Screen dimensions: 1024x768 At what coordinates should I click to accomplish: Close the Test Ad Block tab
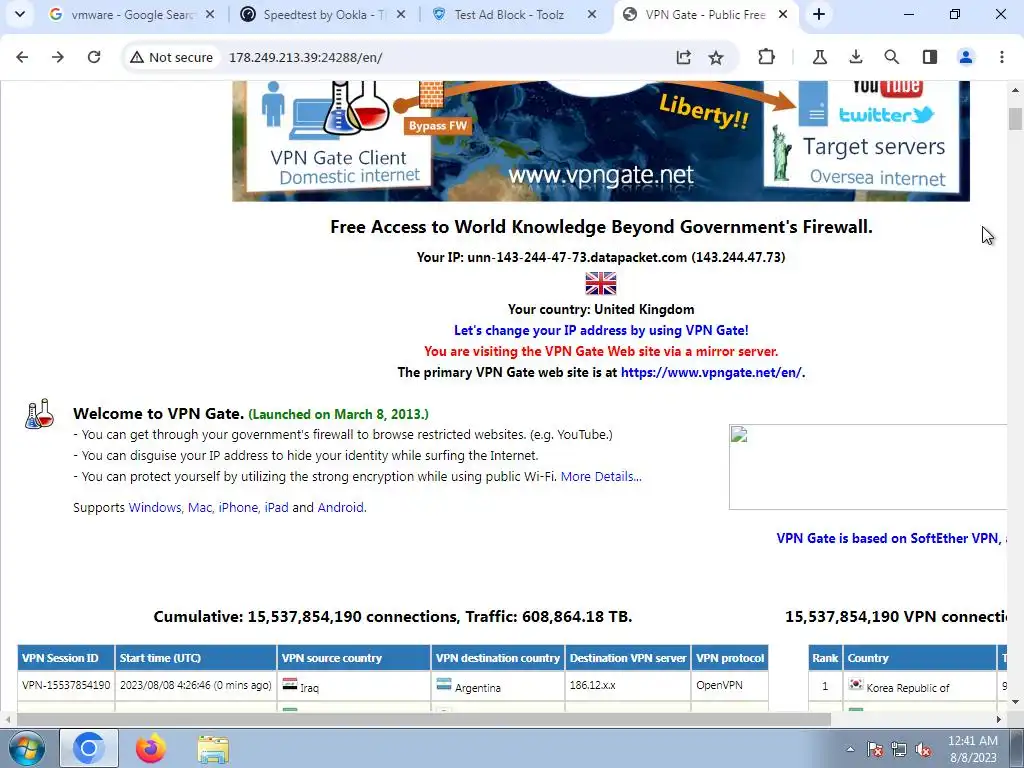click(x=592, y=14)
